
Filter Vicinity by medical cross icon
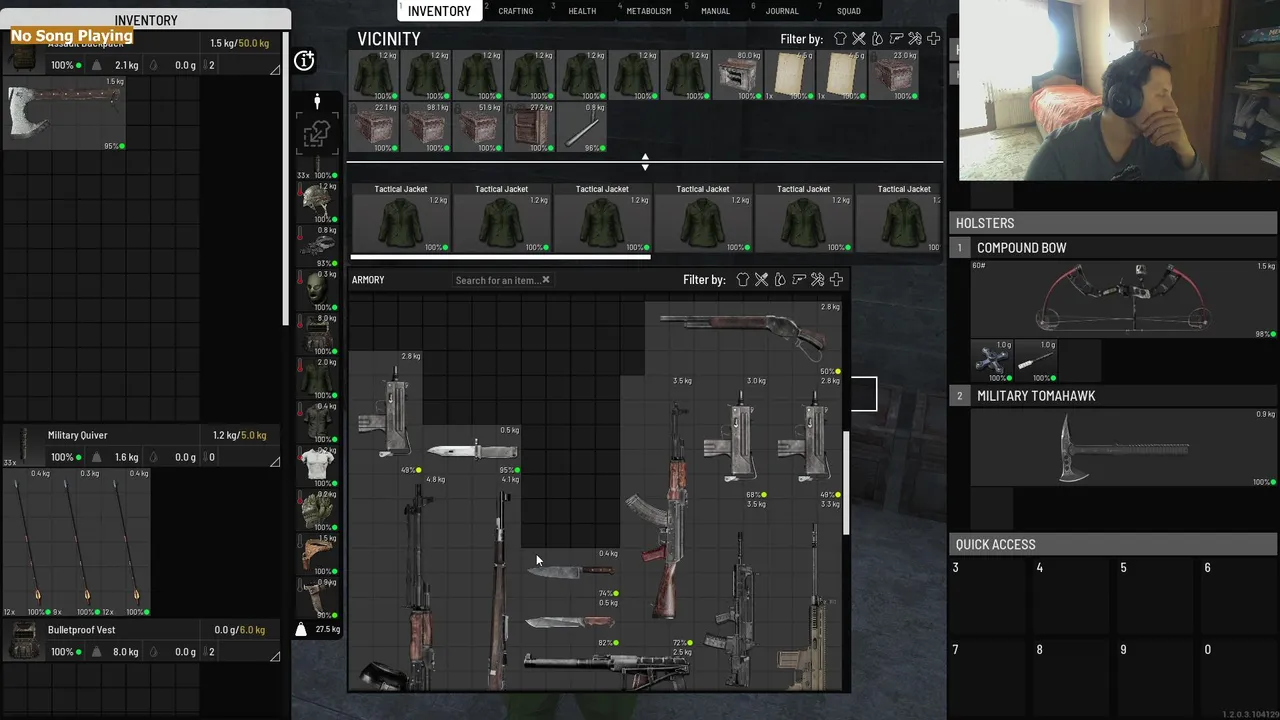point(933,39)
